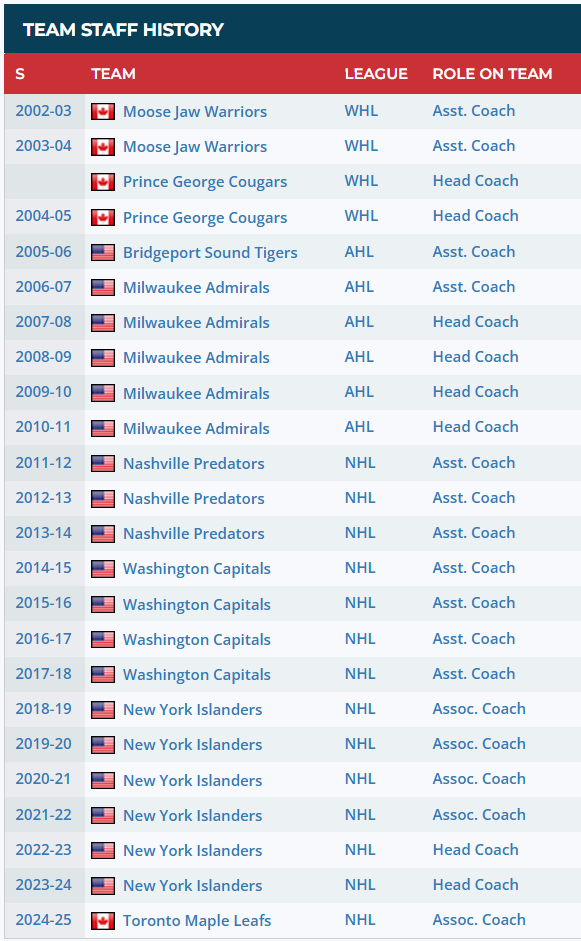Screen dimensions: 581x941
Task: Click Canadian flag in 2002-03 Moose Jaw row
Action: coord(103,112)
